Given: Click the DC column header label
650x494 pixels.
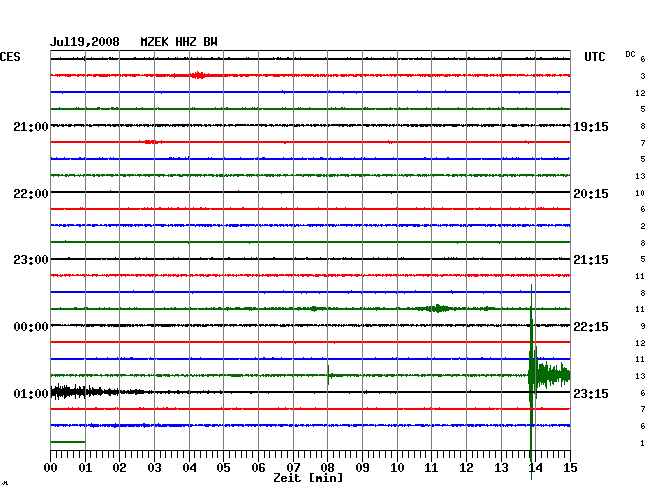Looking at the screenshot, I should coord(630,53).
